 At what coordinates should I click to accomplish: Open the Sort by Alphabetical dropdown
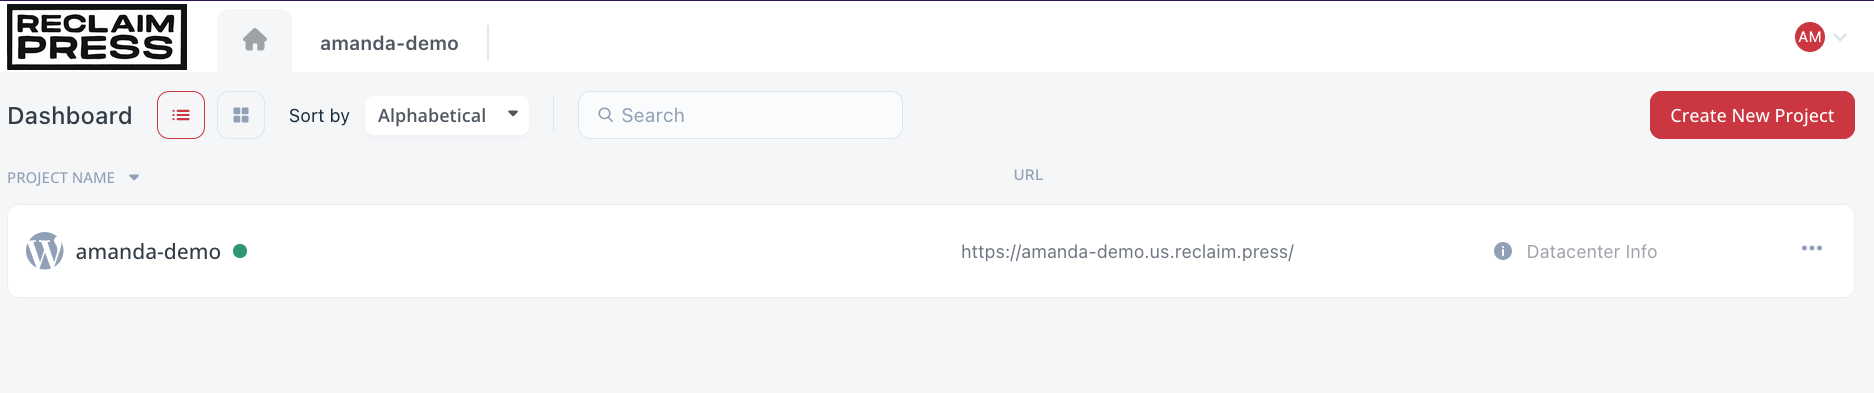click(447, 115)
